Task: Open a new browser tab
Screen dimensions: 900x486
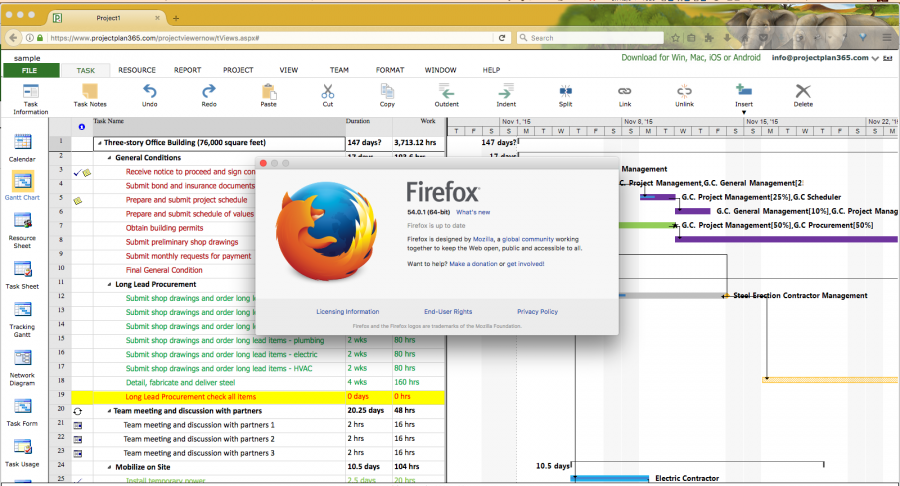Action: click(176, 18)
